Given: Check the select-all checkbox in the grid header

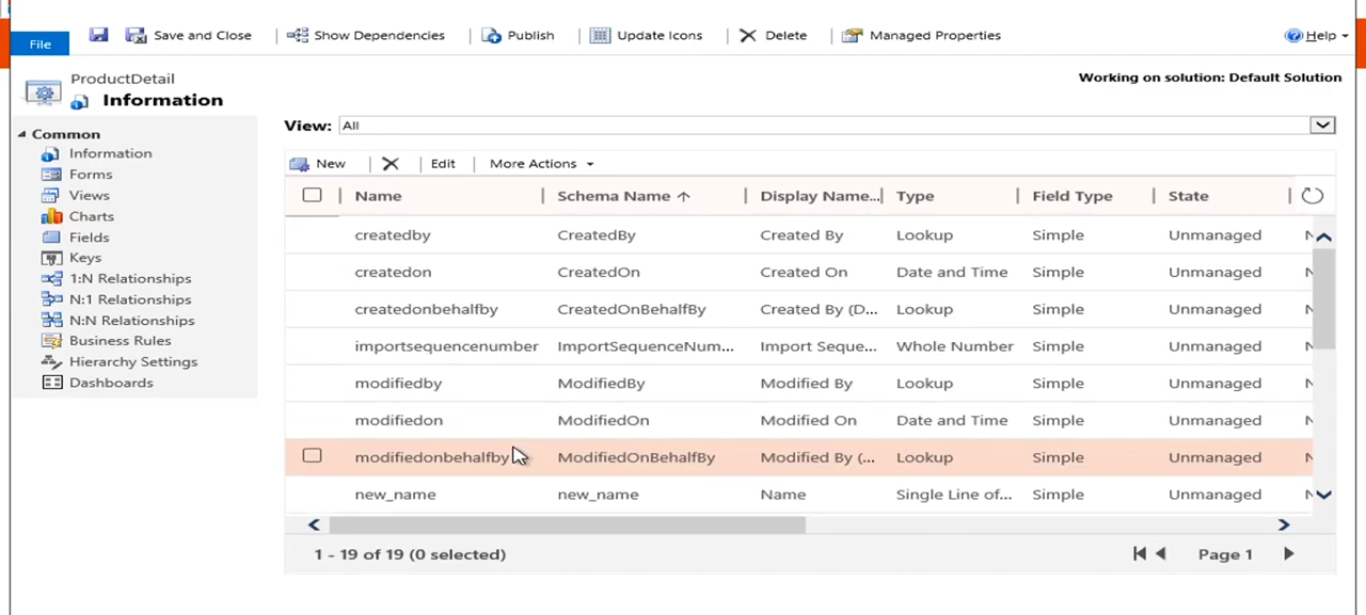Looking at the screenshot, I should point(312,195).
